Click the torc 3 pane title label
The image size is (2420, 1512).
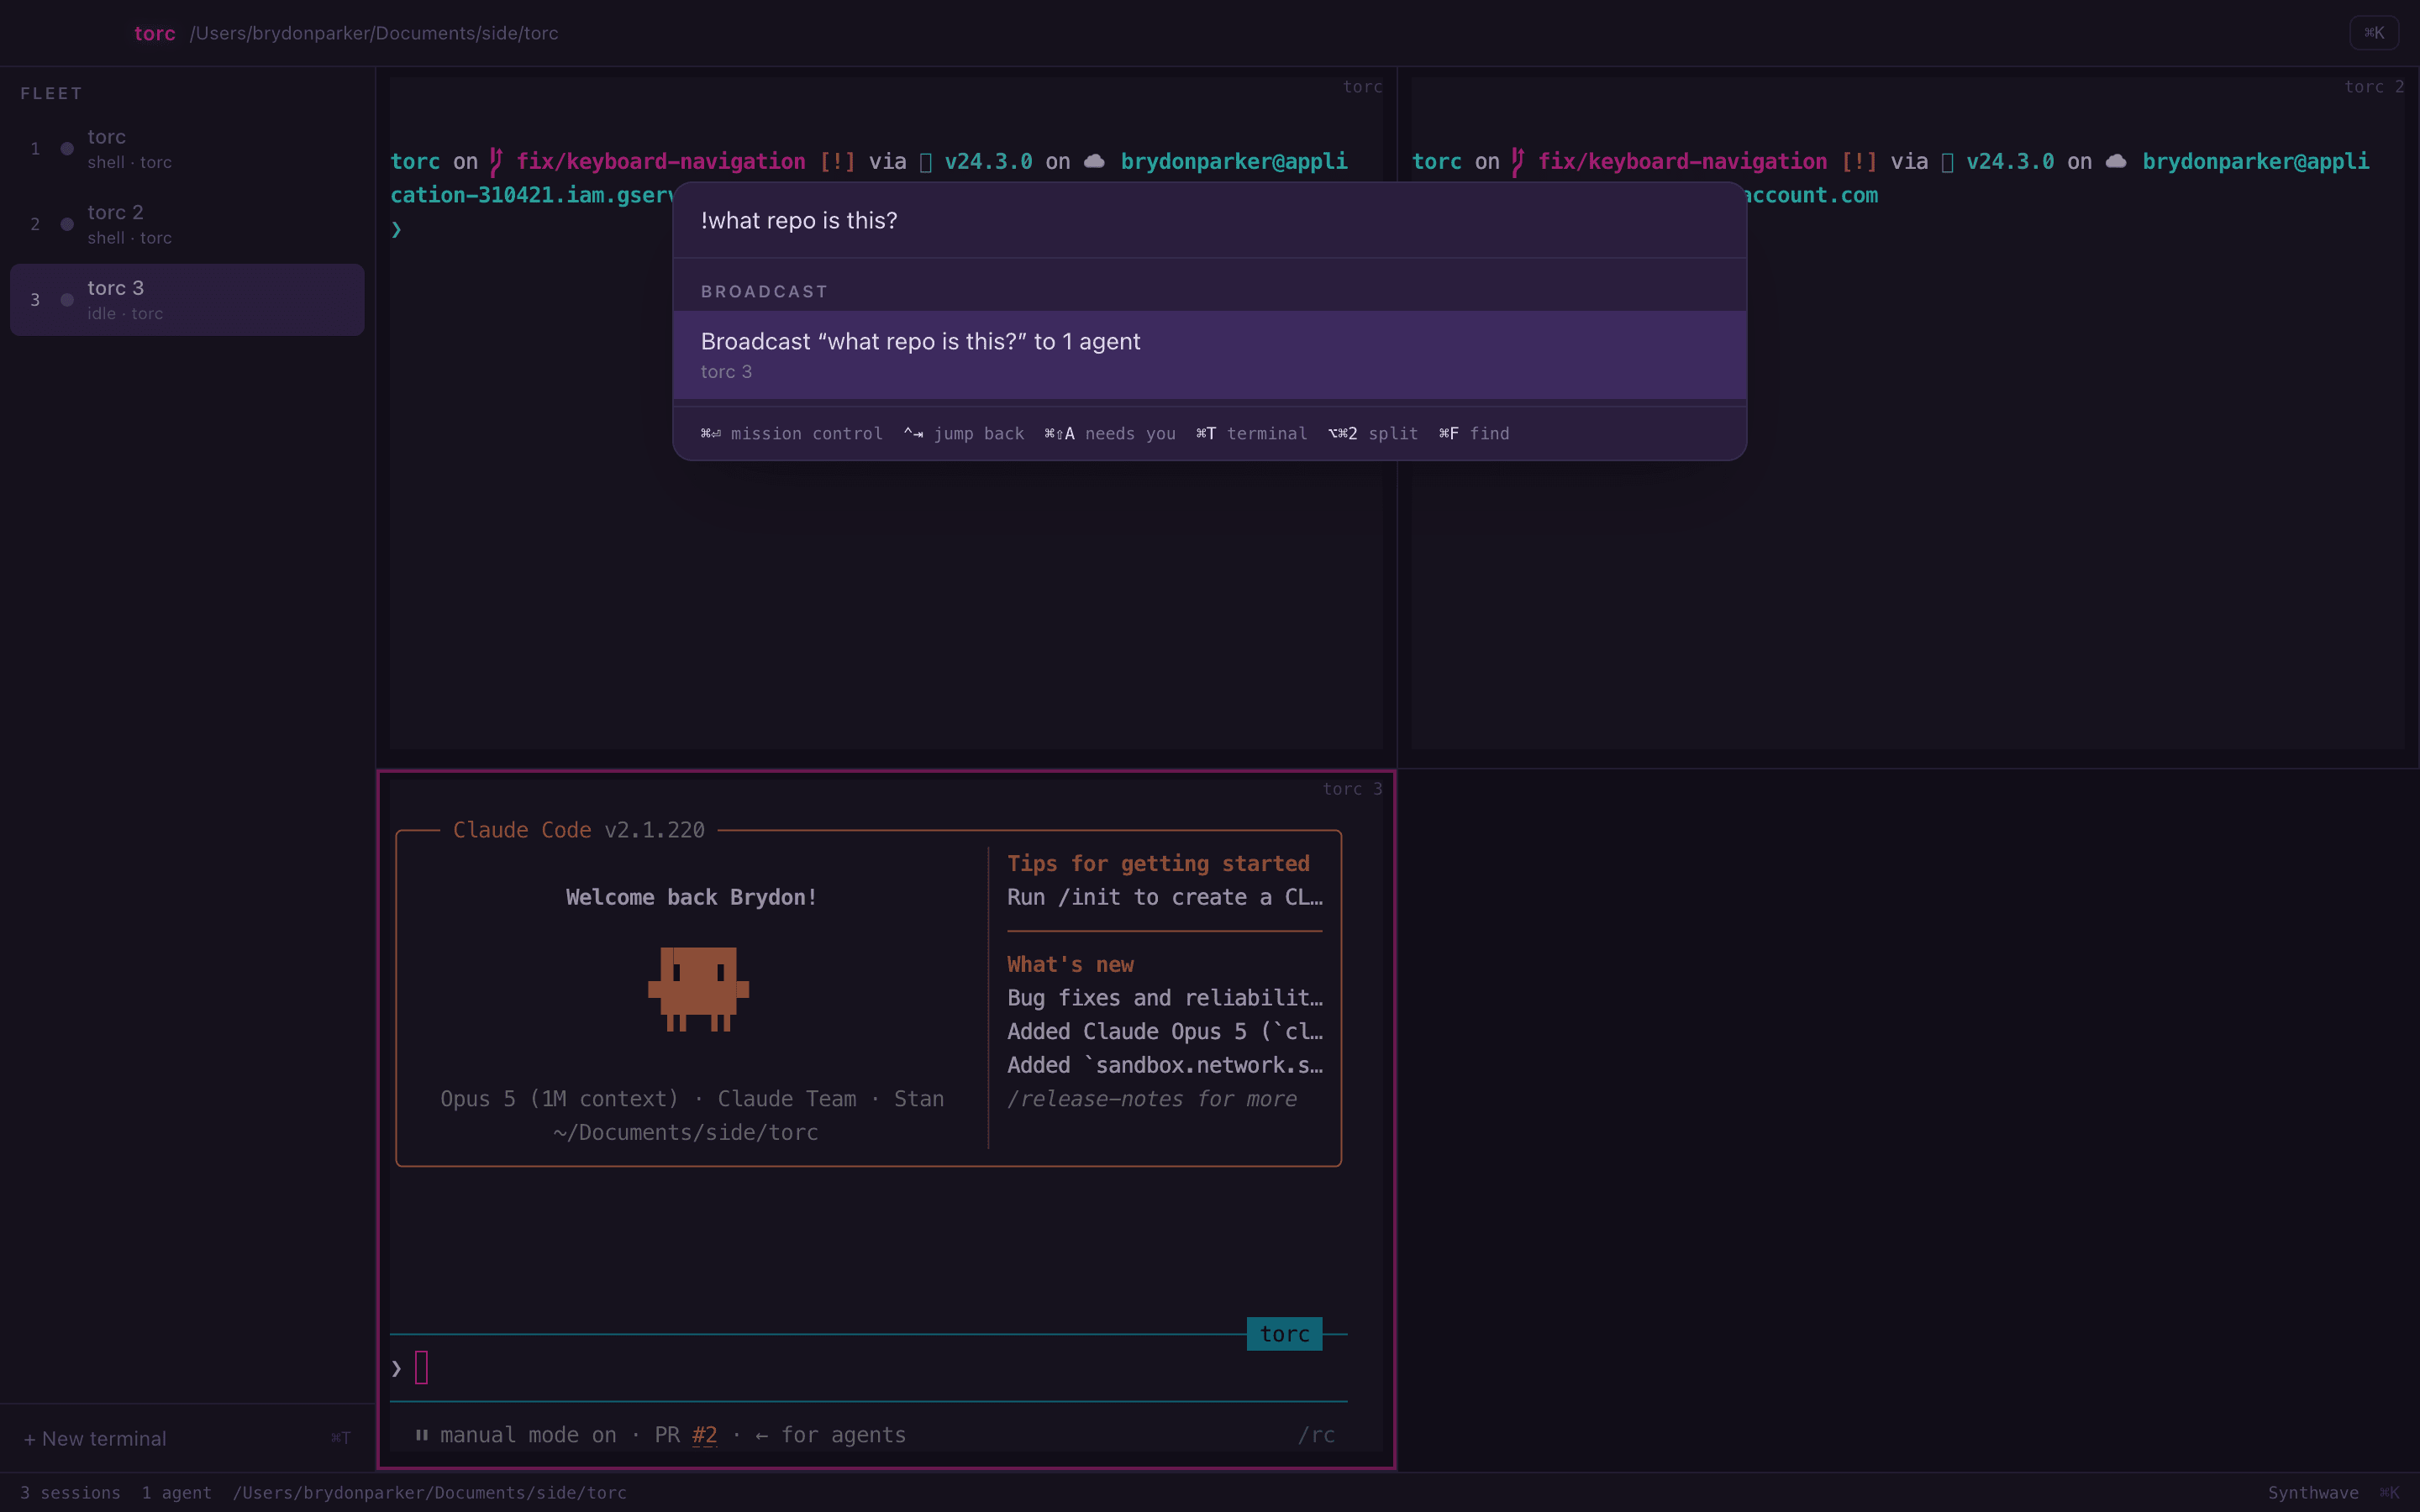point(1352,789)
